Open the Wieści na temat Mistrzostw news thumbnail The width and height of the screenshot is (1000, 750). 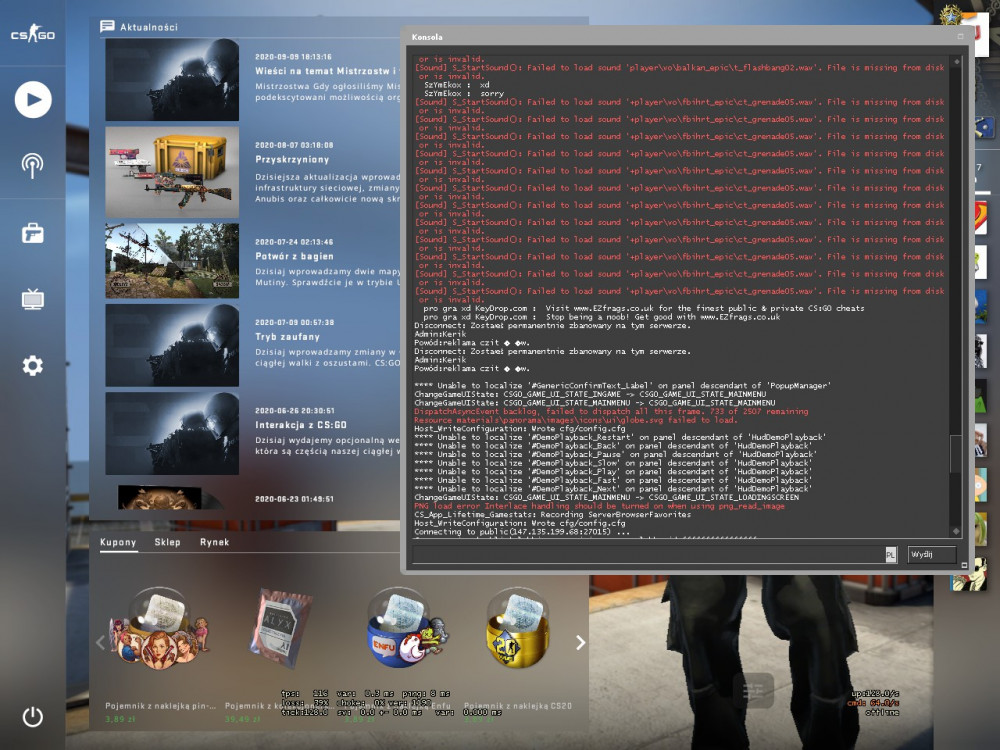point(172,80)
